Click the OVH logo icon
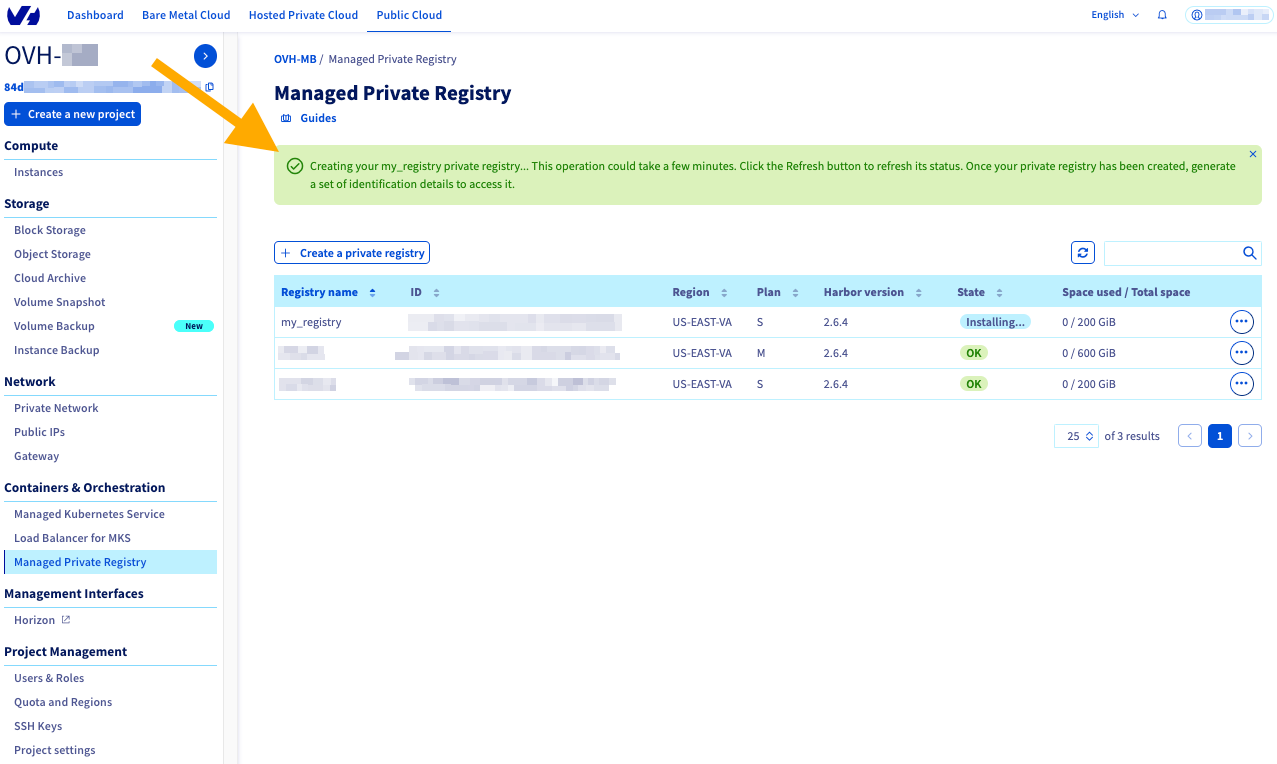Image resolution: width=1277 pixels, height=764 pixels. pos(24,15)
